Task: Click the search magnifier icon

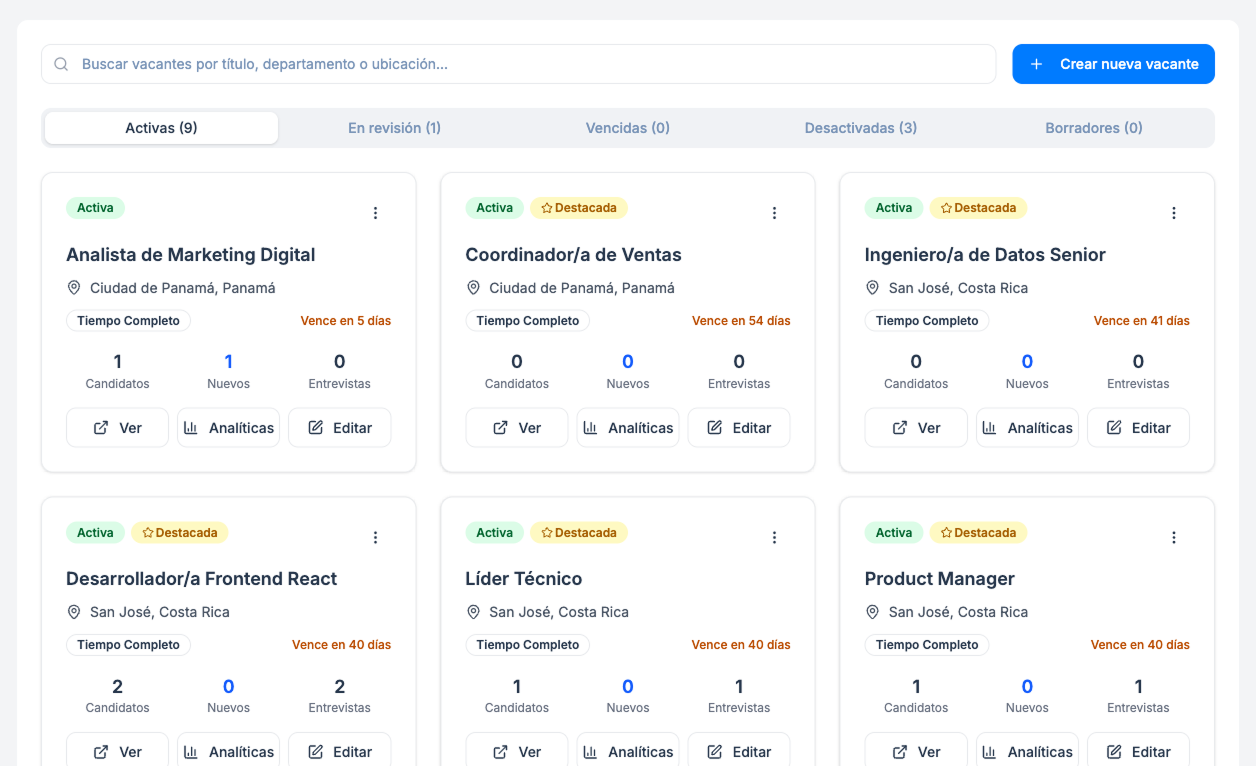Action: pyautogui.click(x=61, y=64)
